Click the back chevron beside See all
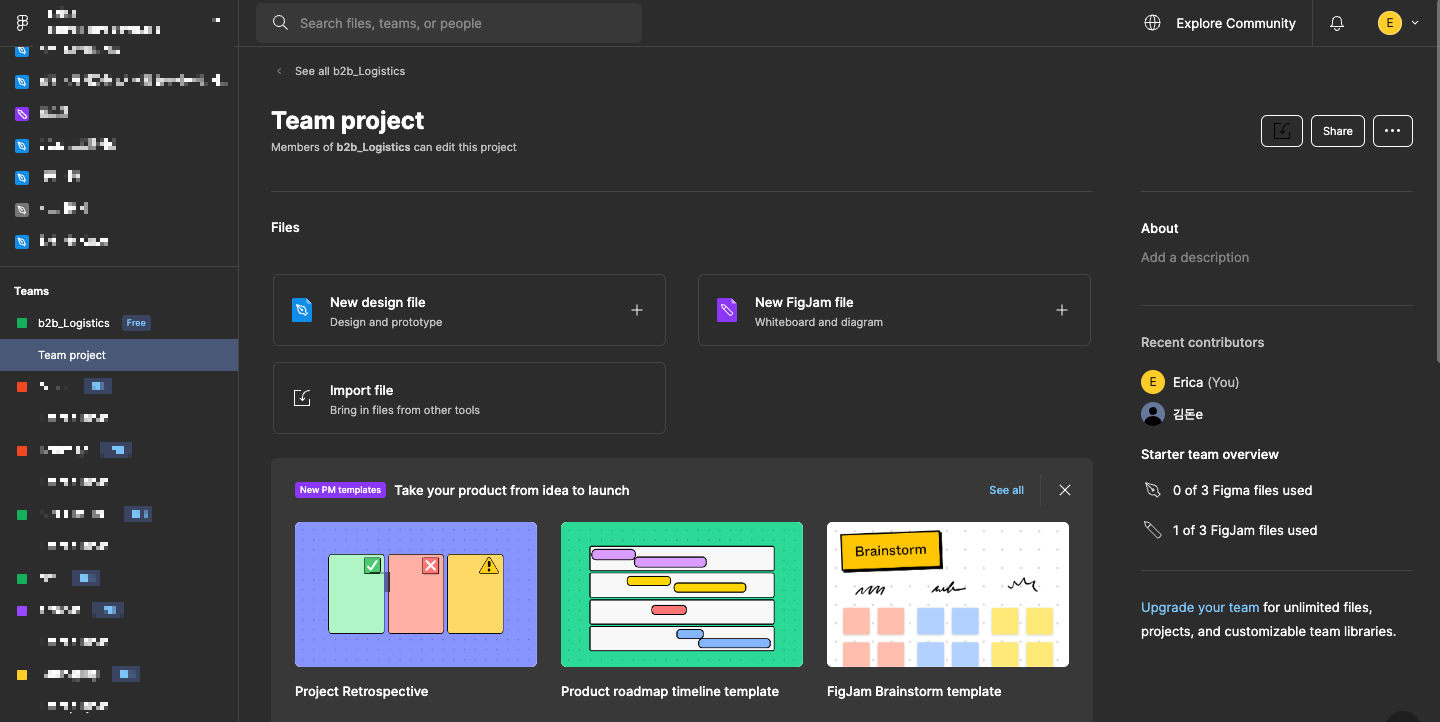 point(279,71)
